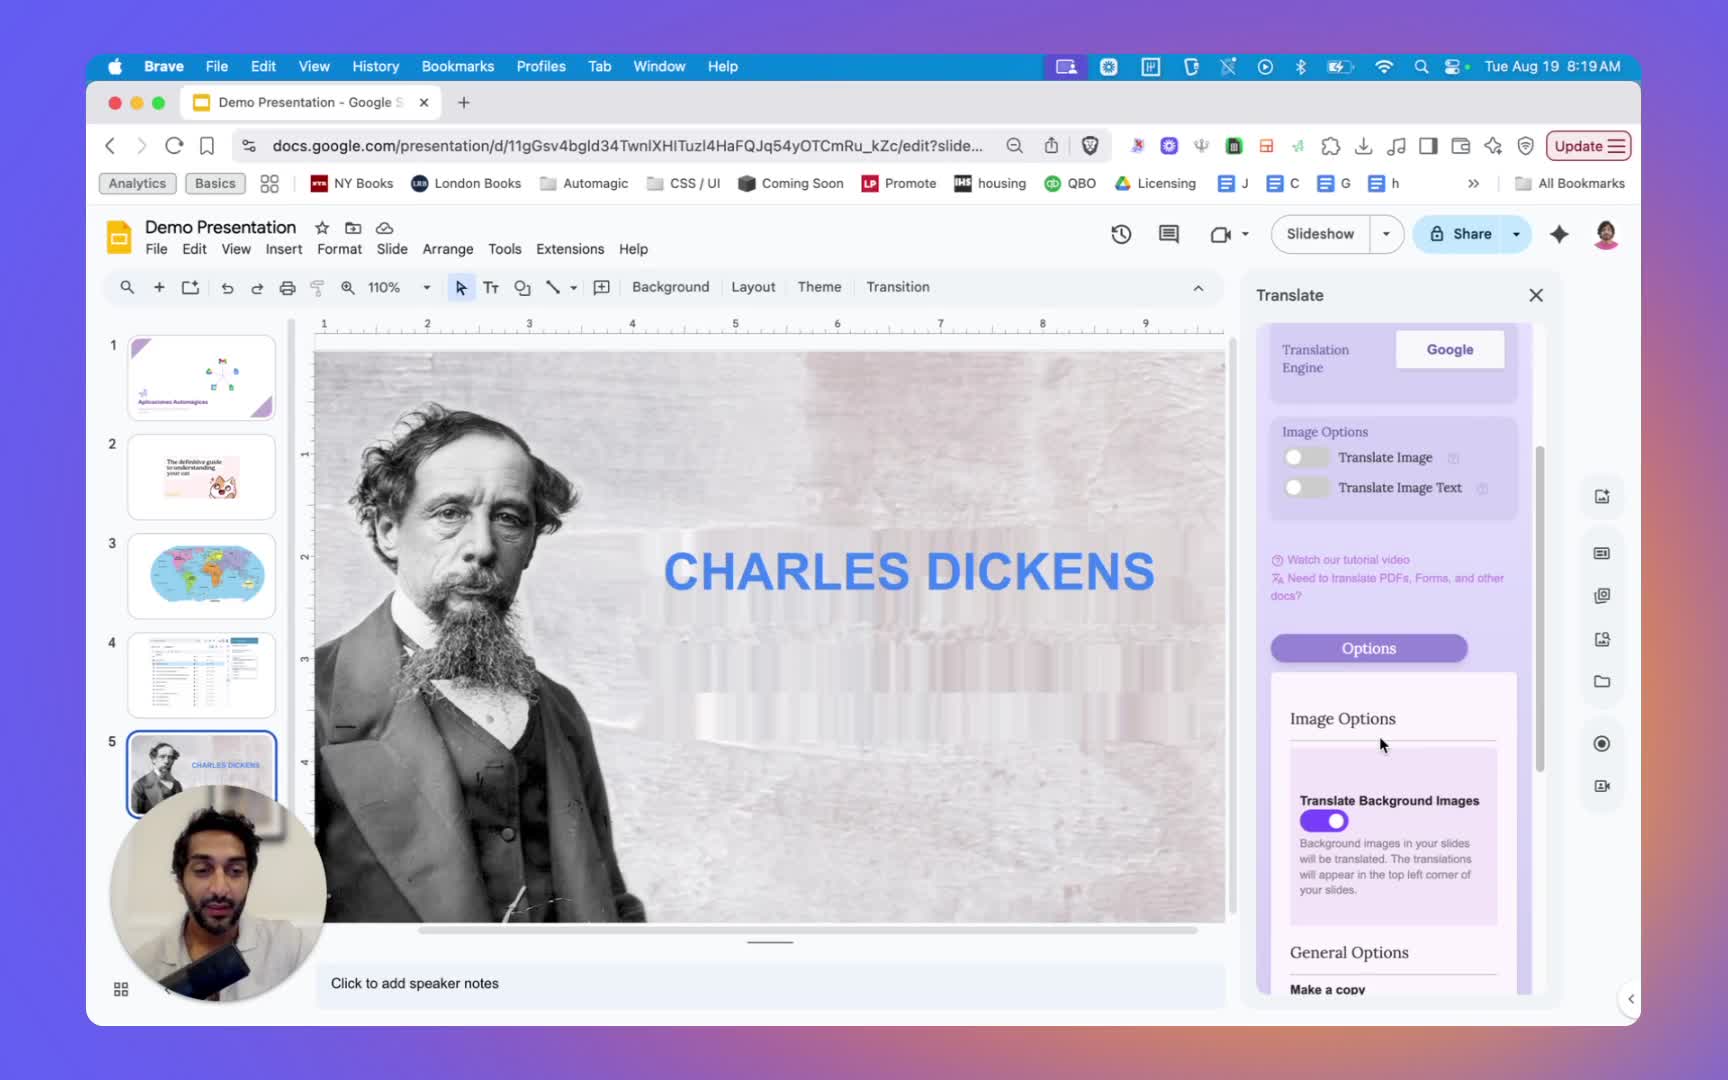The height and width of the screenshot is (1080, 1728).
Task: Disable Translate Background Images switch
Action: click(1324, 821)
